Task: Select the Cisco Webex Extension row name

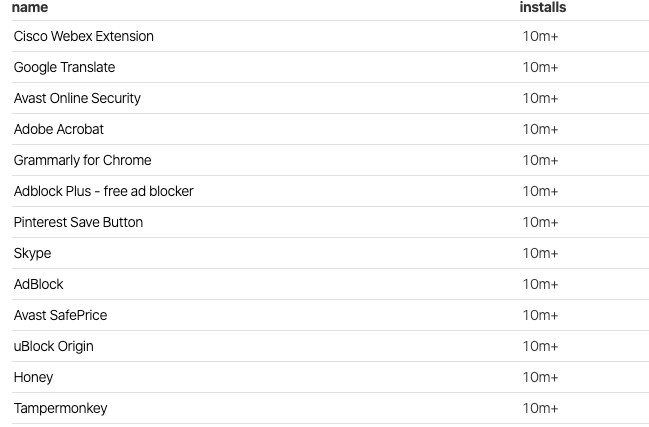Action: pos(84,36)
